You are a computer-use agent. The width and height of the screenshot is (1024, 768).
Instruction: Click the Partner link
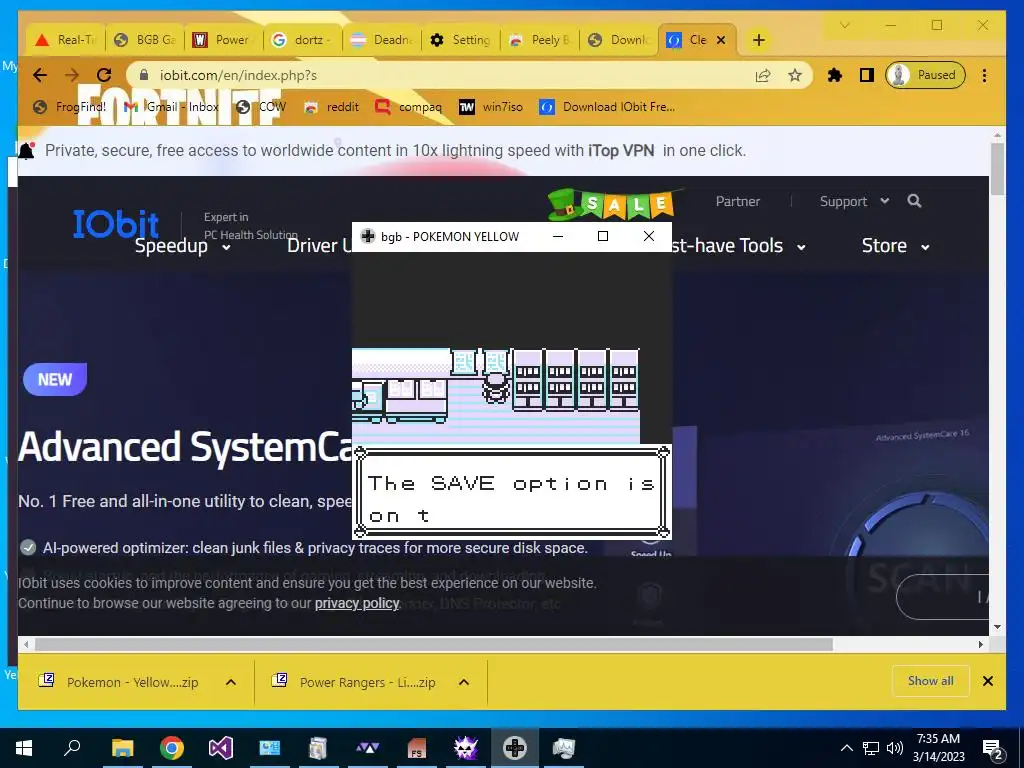pyautogui.click(x=738, y=201)
